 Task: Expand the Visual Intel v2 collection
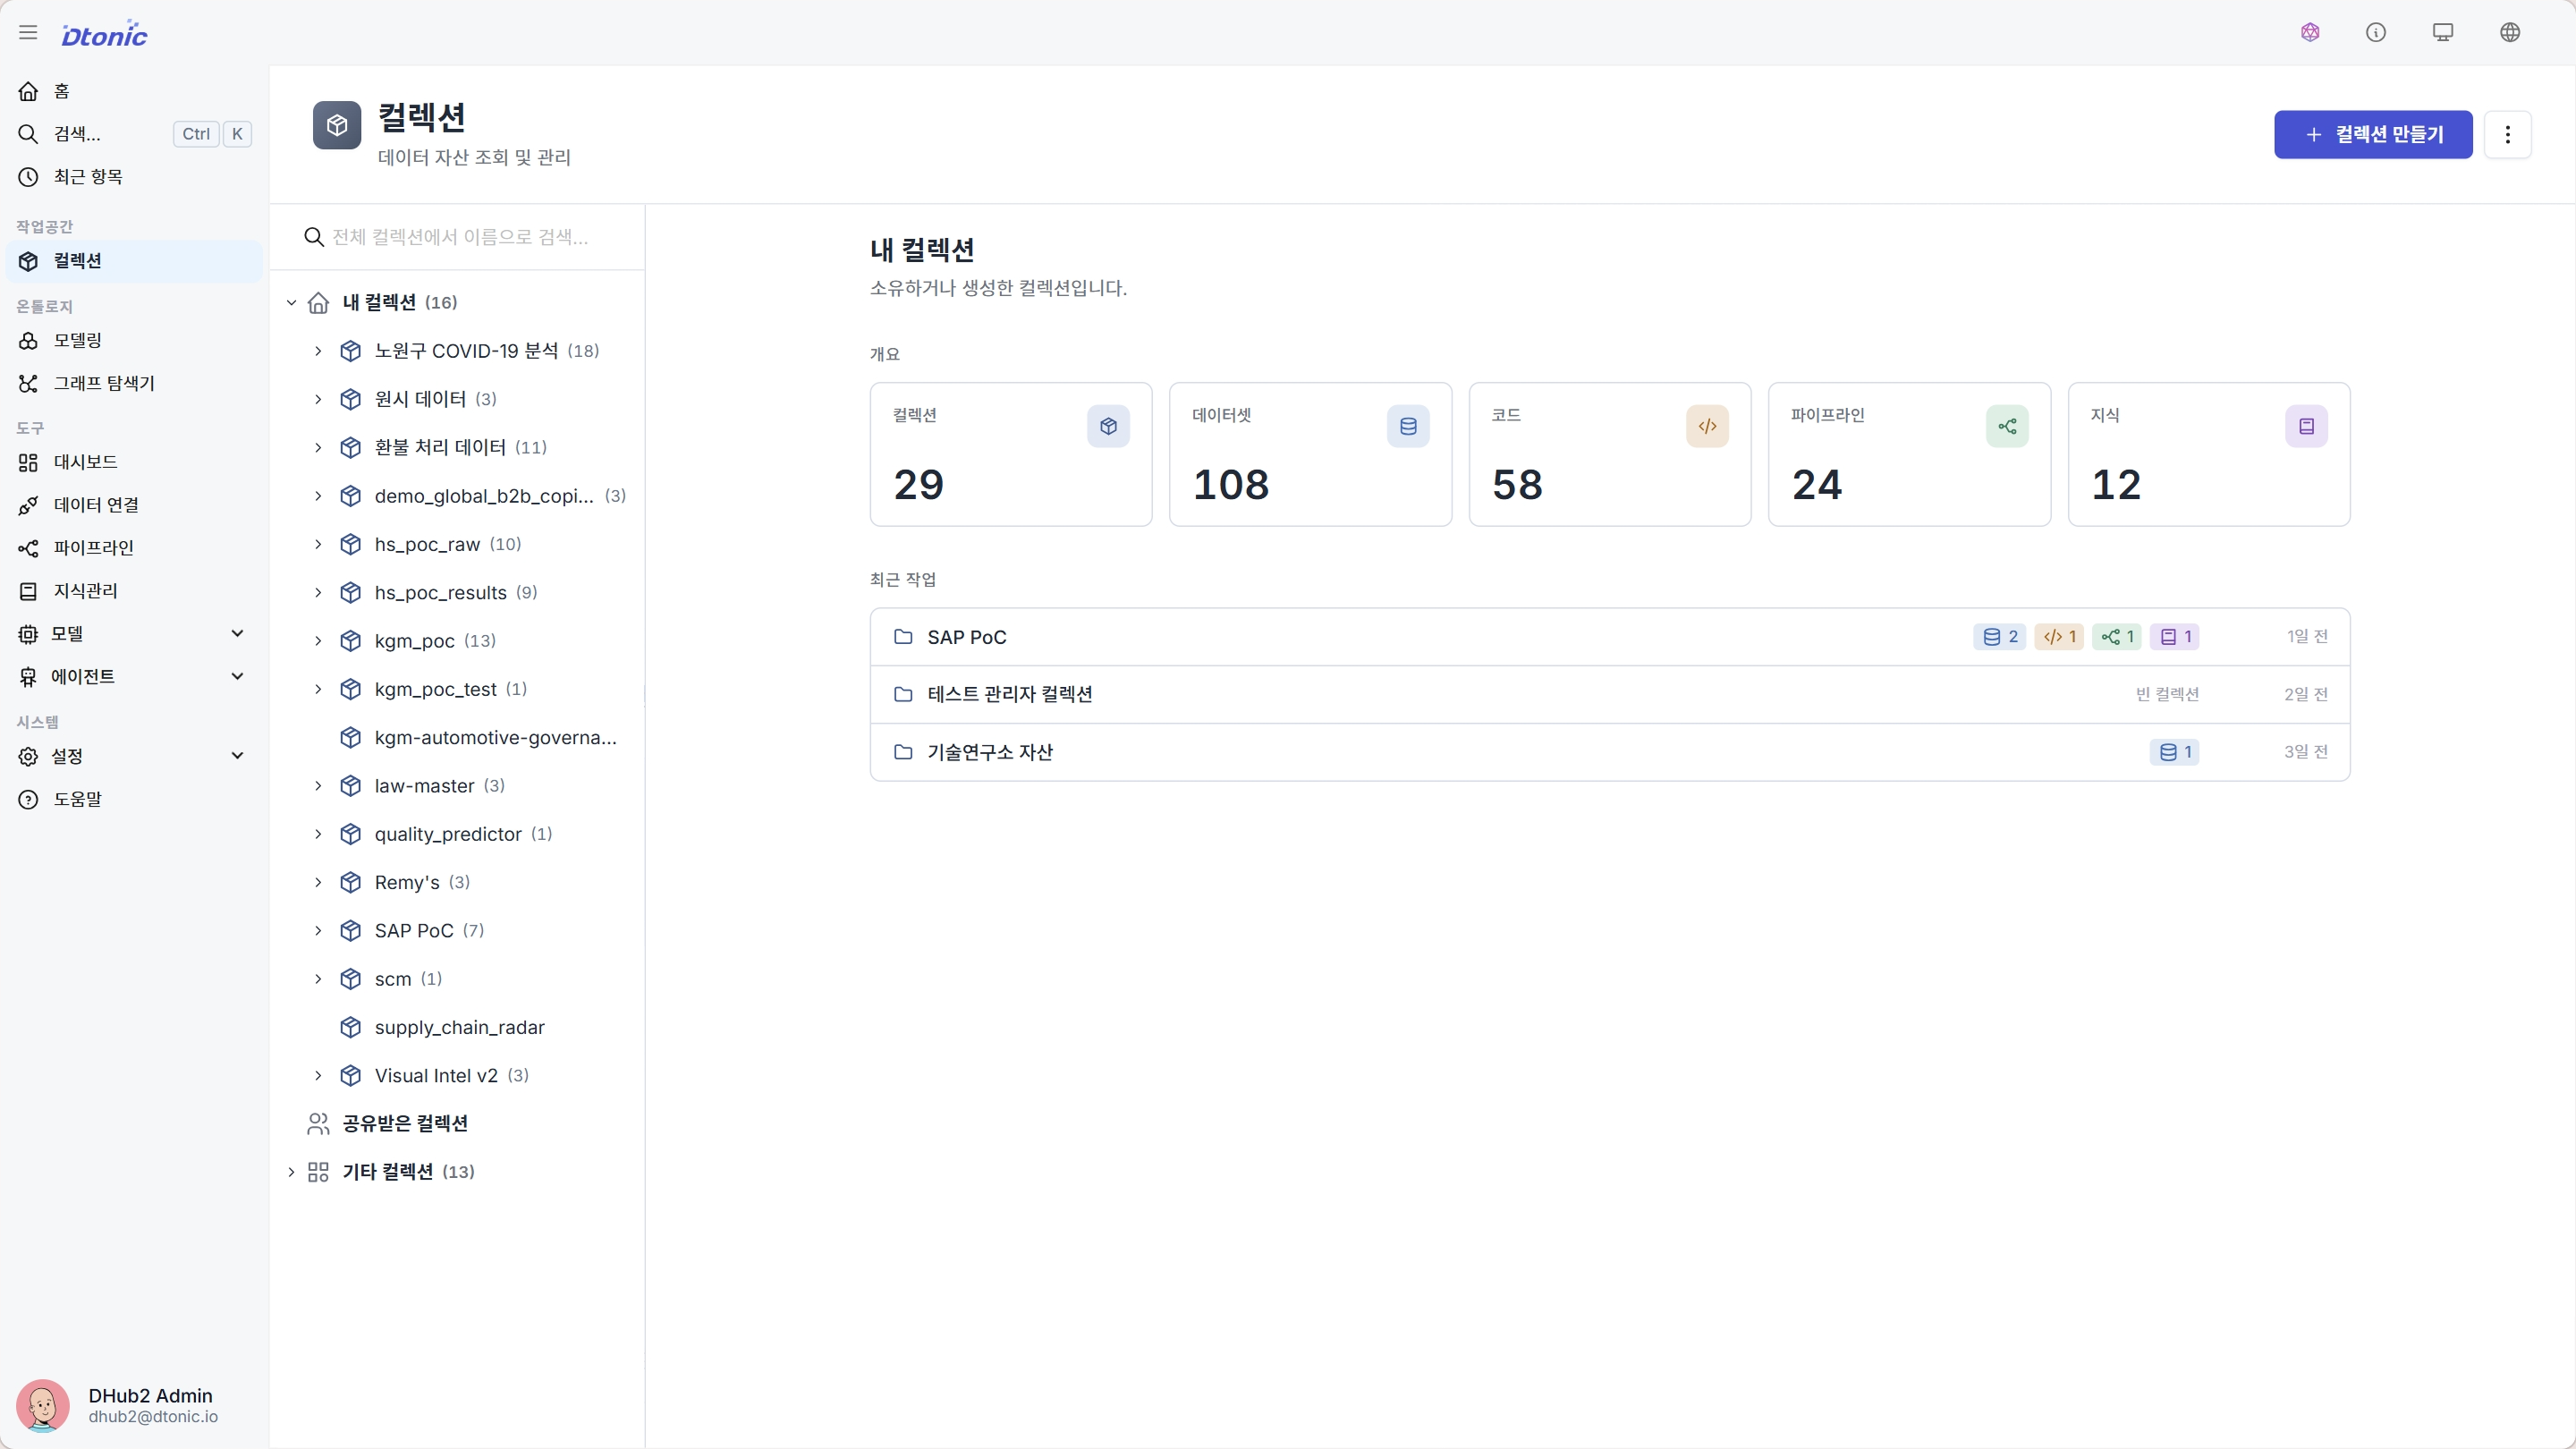[318, 1076]
